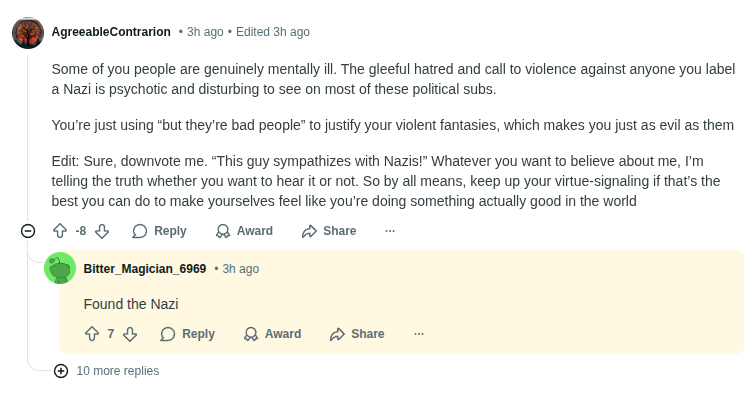Collapse the AgreeableContrarion comment thread
Image resolution: width=756 pixels, height=399 pixels.
(x=28, y=231)
